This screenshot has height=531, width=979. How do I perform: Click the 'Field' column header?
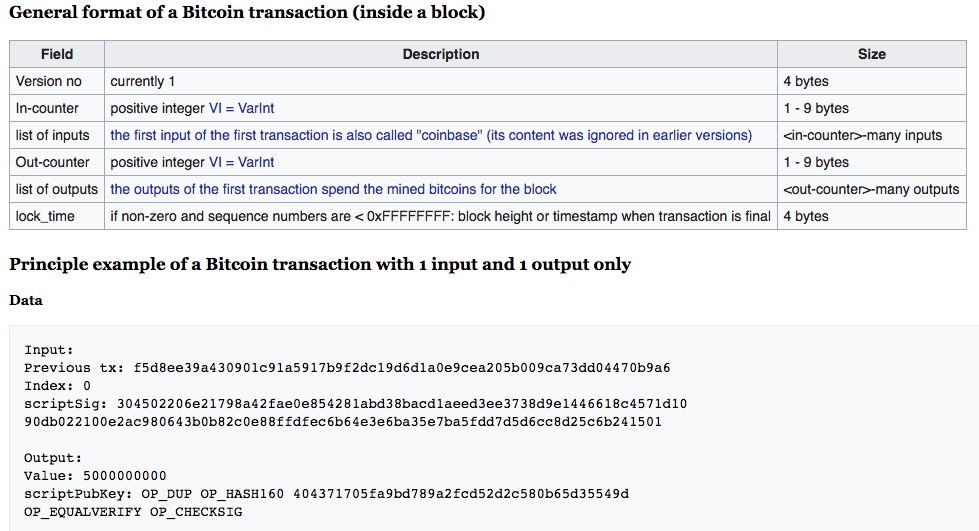point(57,54)
